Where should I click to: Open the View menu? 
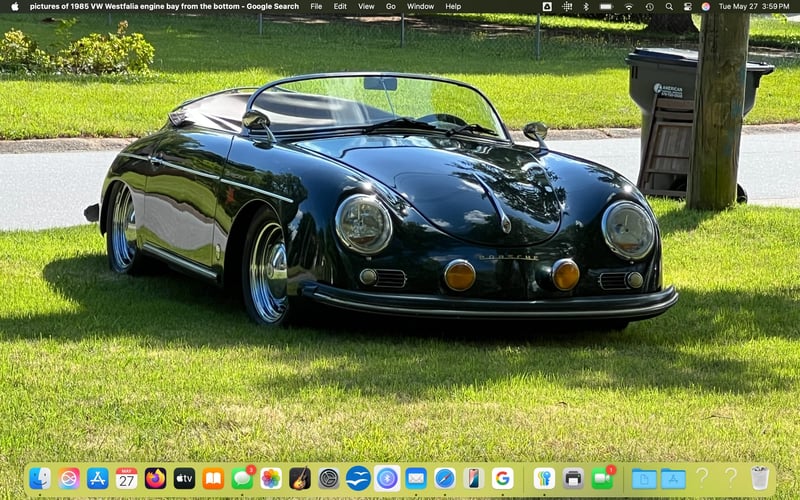[366, 7]
